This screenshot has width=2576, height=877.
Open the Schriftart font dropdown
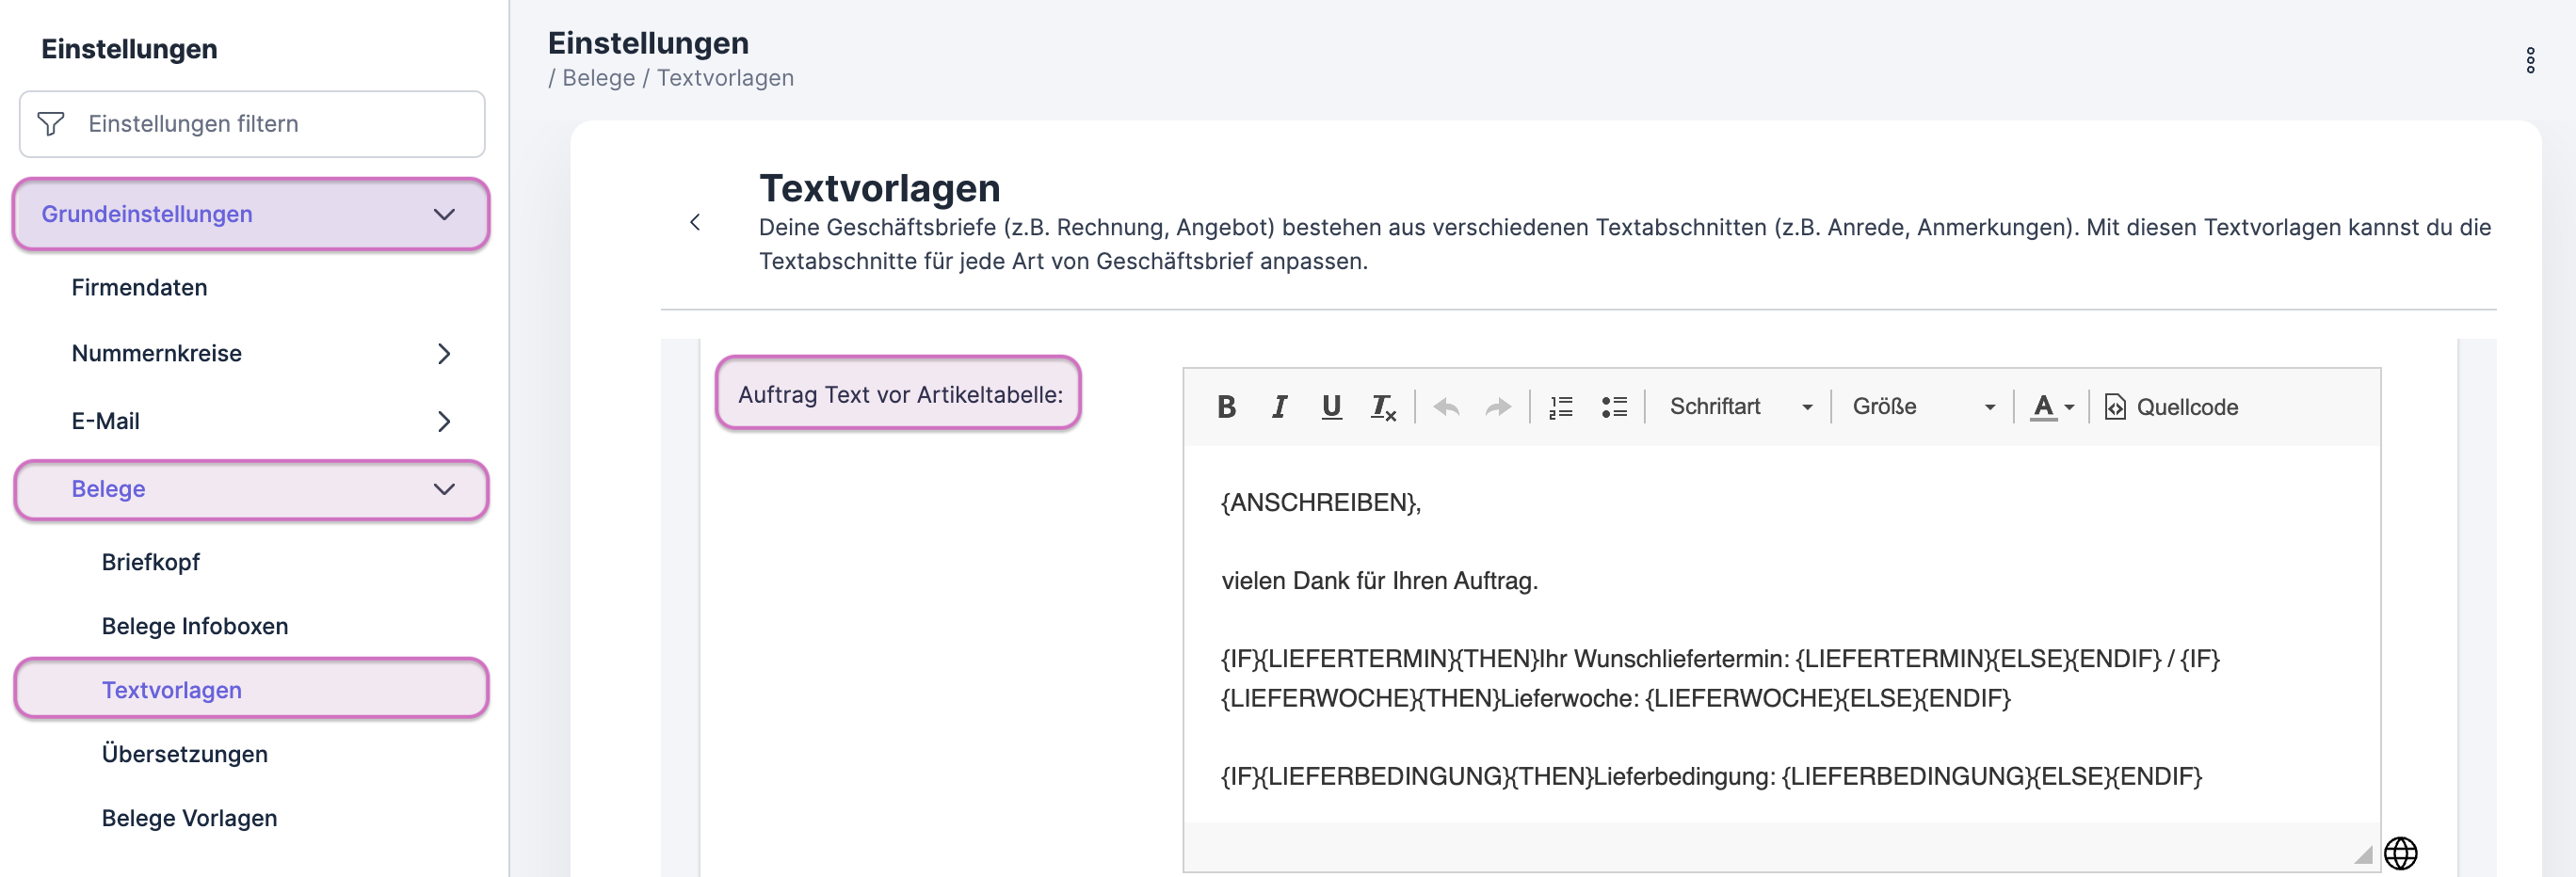pyautogui.click(x=1740, y=407)
